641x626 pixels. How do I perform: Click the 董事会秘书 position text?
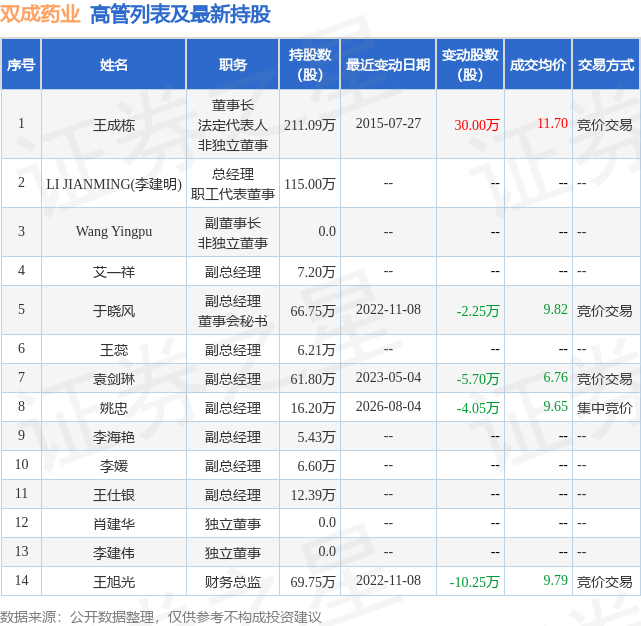(x=233, y=321)
